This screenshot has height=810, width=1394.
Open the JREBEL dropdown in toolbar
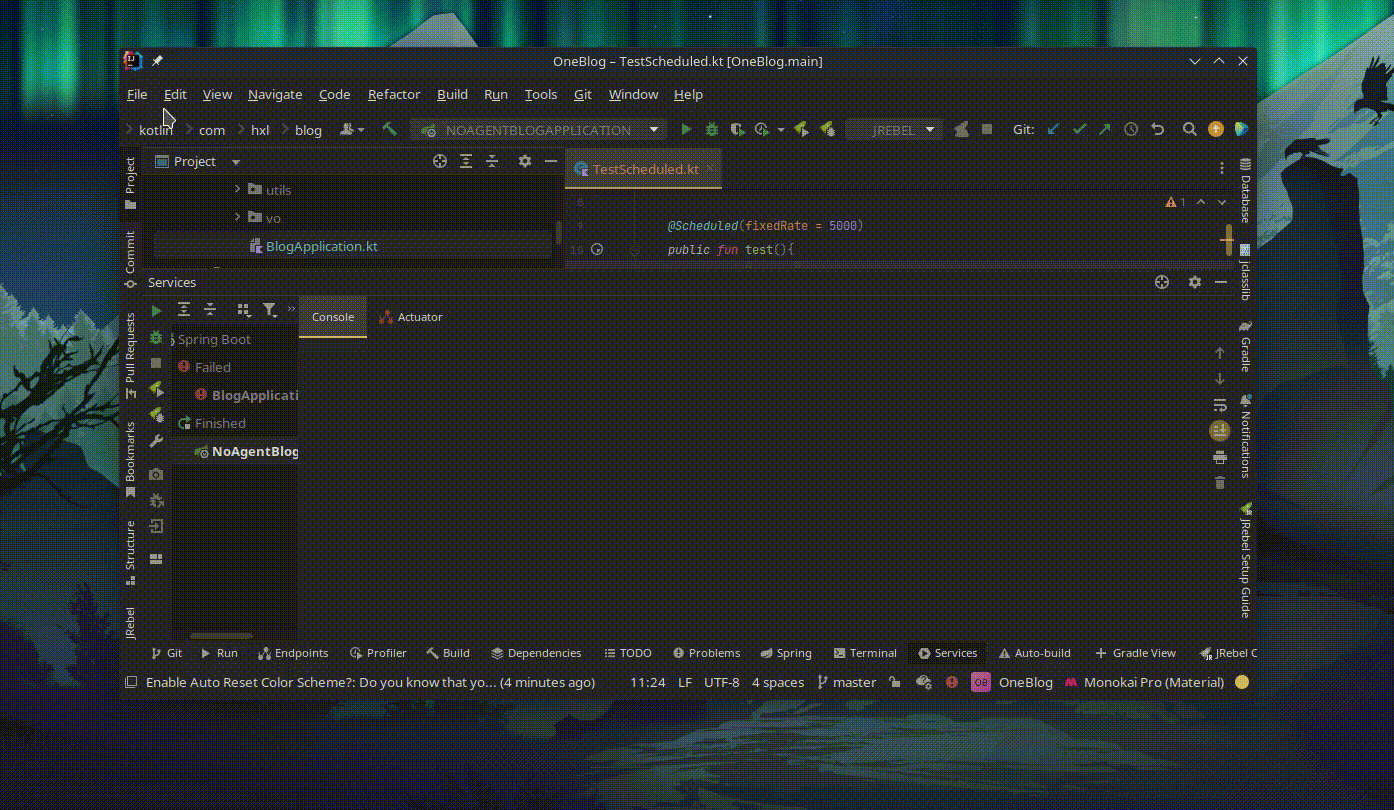(x=893, y=129)
